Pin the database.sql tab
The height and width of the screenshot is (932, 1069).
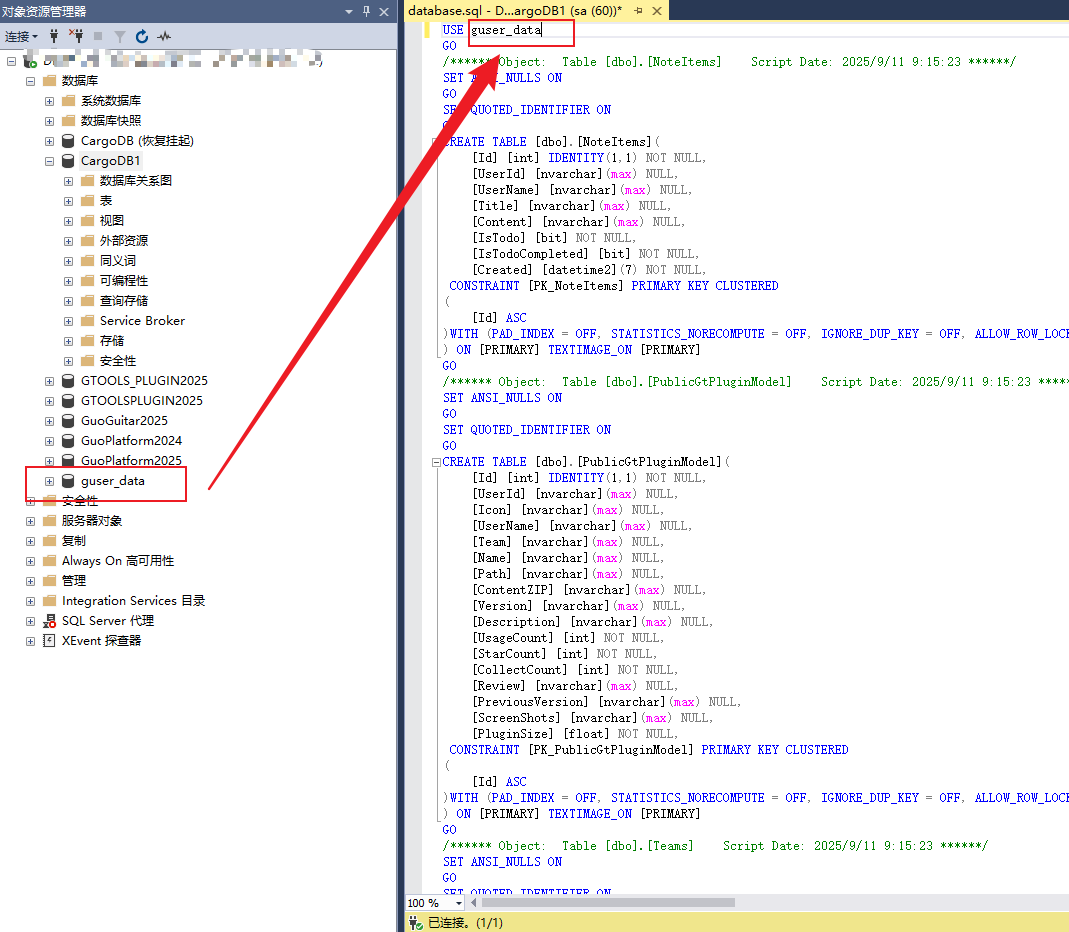coord(638,11)
